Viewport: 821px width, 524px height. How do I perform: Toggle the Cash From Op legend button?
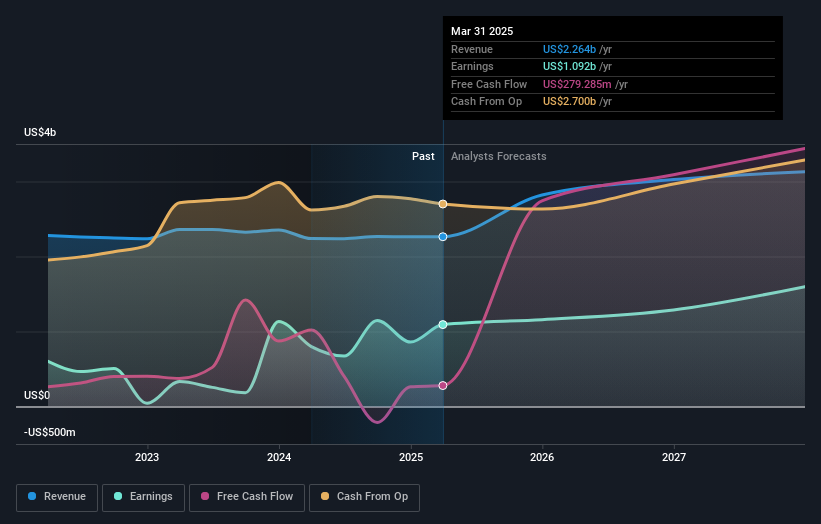(x=364, y=497)
